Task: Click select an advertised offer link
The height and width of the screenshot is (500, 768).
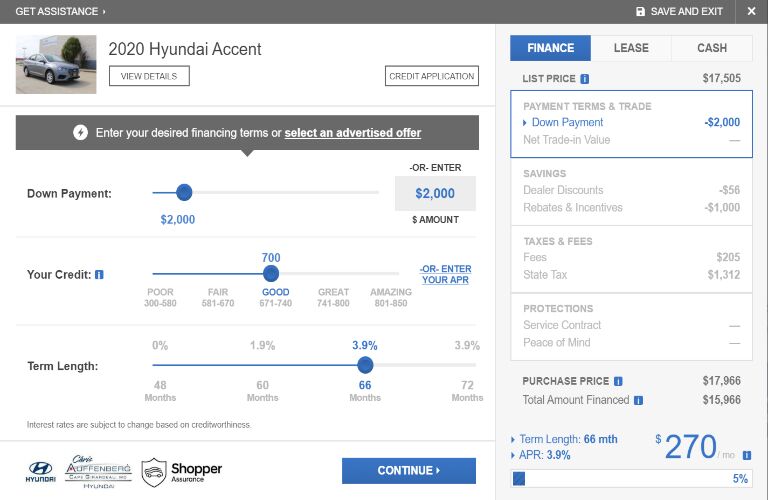Action: pyautogui.click(x=353, y=133)
